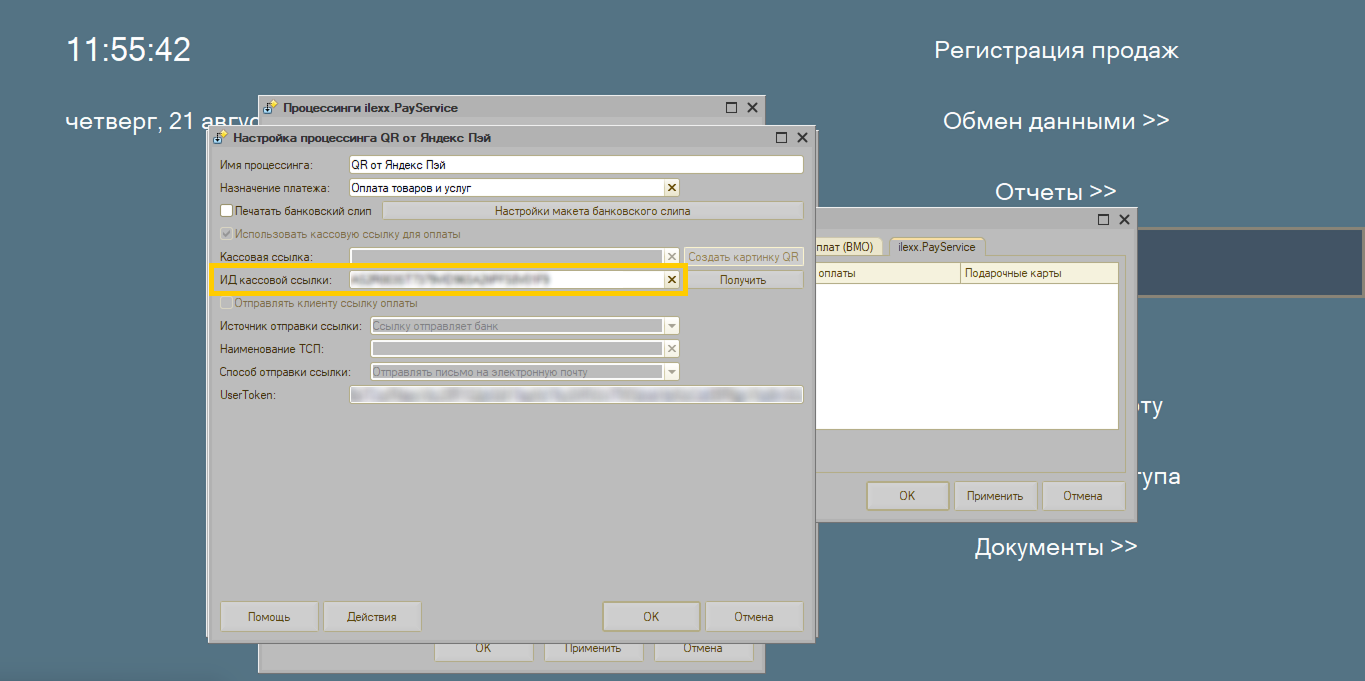Image resolution: width=1365 pixels, height=681 pixels.
Task: Open the Способ отправки ссылки dropdown
Action: coord(672,372)
